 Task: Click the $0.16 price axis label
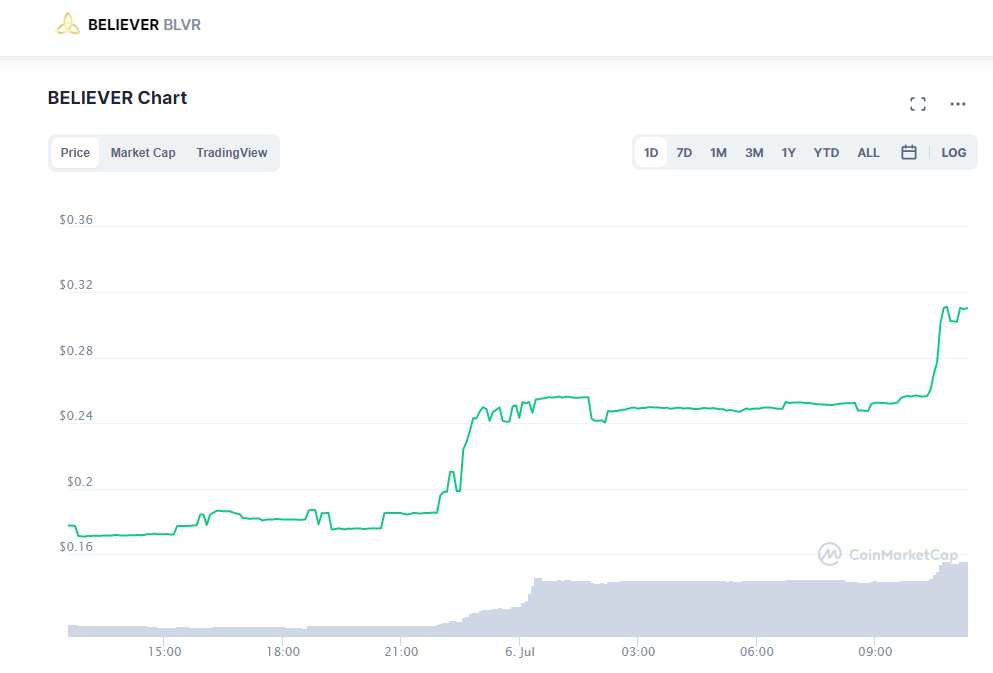(76, 547)
